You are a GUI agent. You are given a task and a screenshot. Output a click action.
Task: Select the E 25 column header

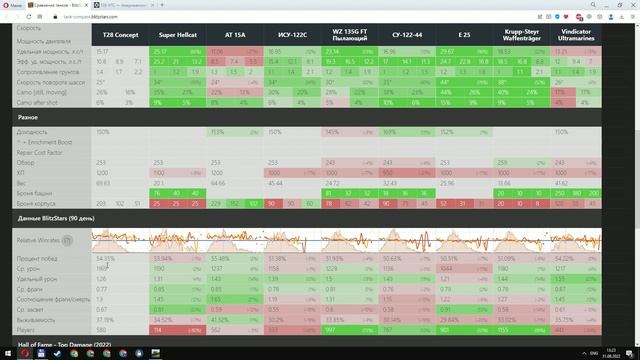tap(464, 35)
